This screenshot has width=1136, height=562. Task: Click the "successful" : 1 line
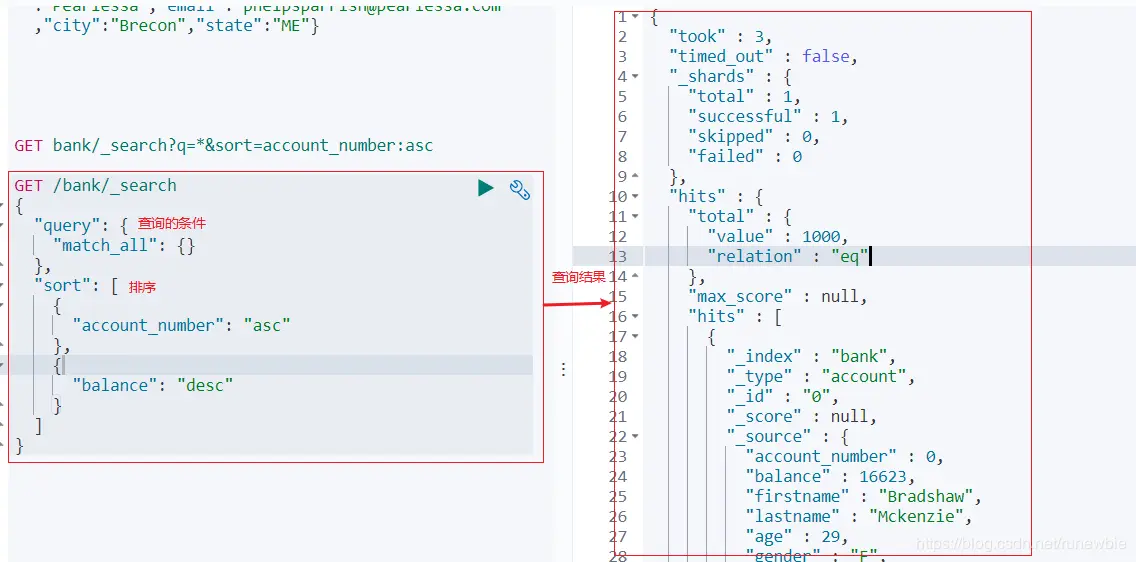coord(769,116)
